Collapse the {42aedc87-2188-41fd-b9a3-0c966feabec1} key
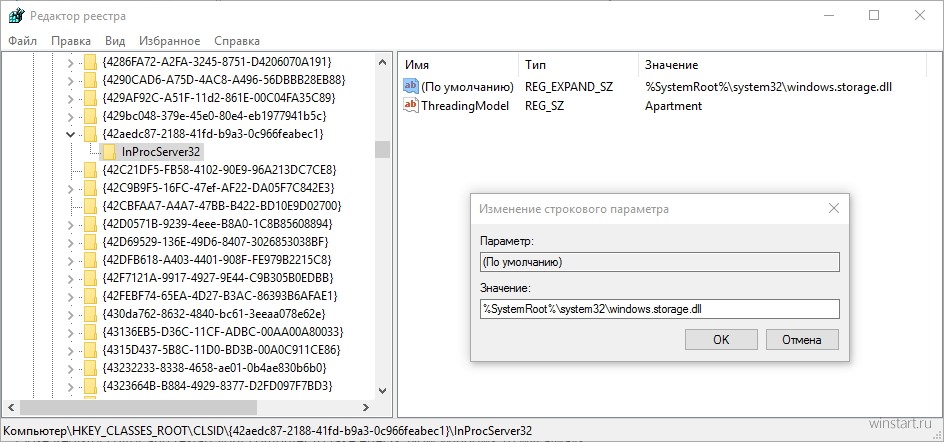This screenshot has width=944, height=442. pyautogui.click(x=70, y=134)
